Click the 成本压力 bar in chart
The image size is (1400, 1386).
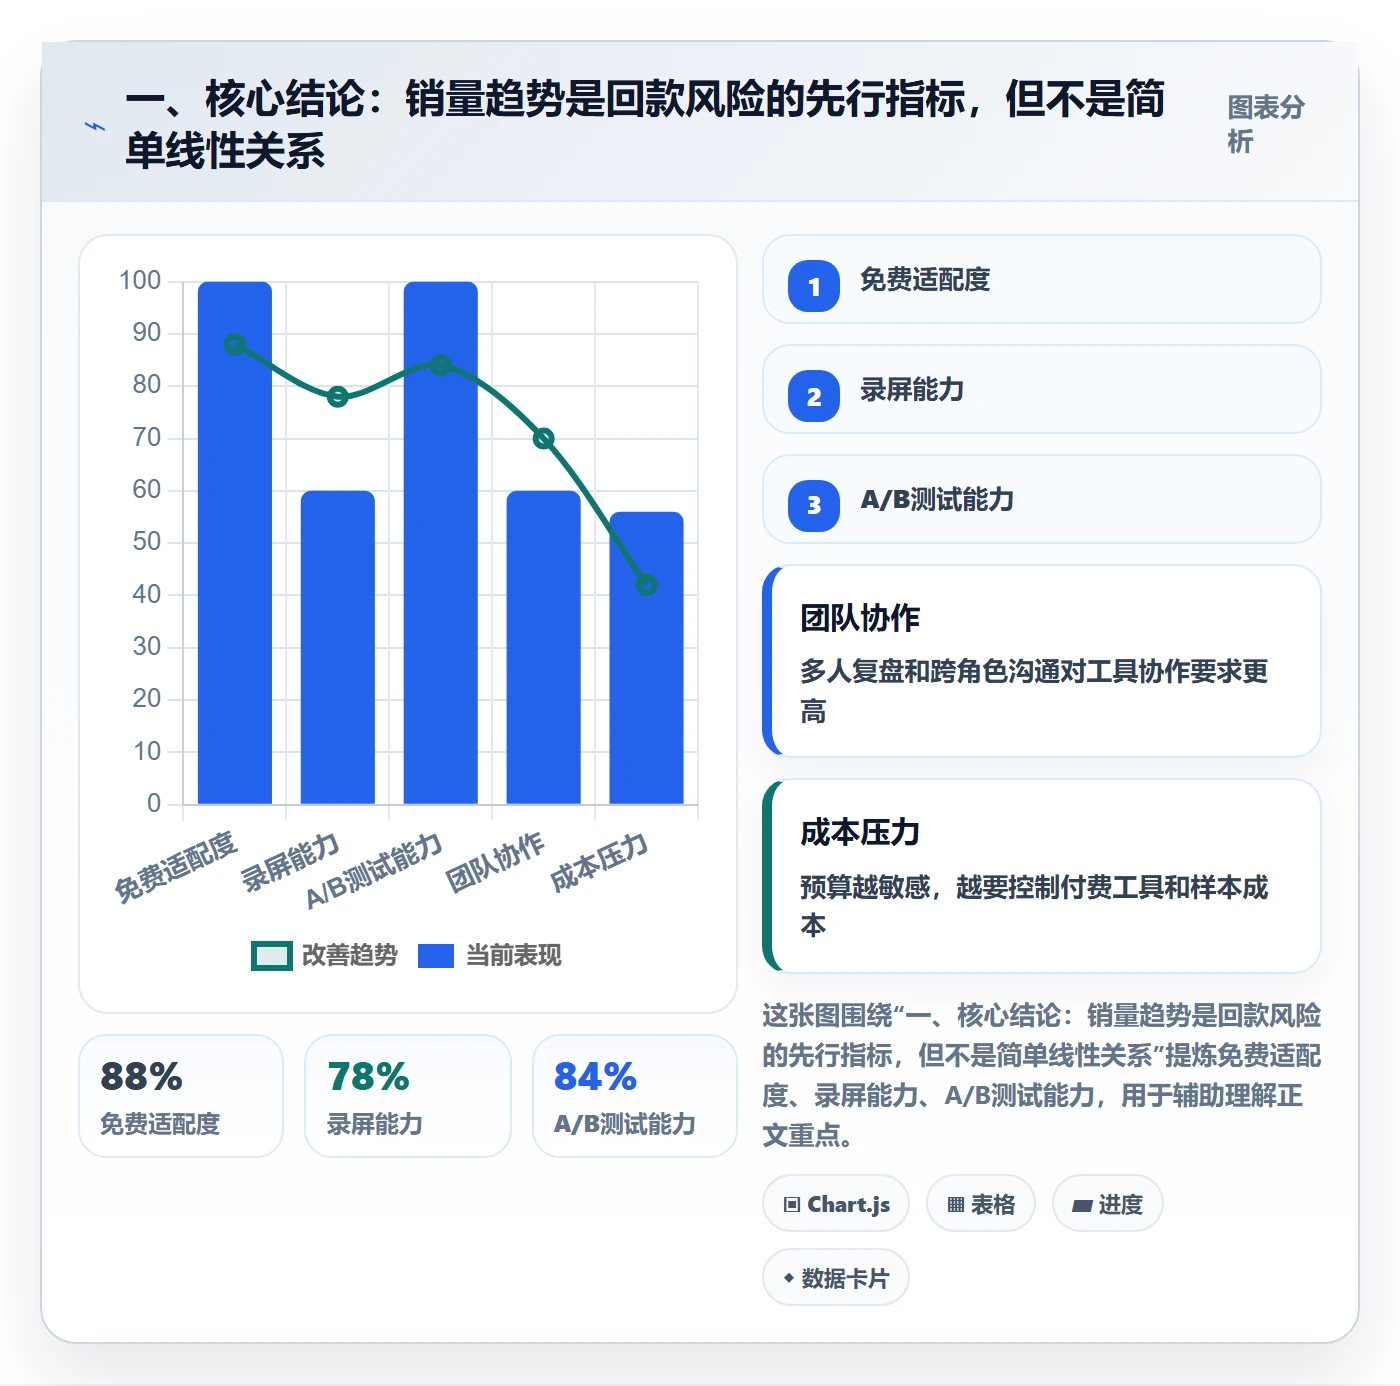pos(647,658)
